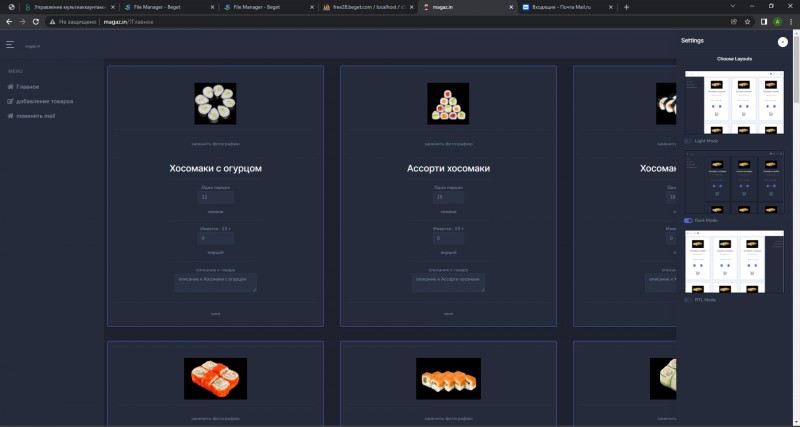800x427 pixels.
Task: Save the Ассорти хосомаки card
Action: point(448,314)
